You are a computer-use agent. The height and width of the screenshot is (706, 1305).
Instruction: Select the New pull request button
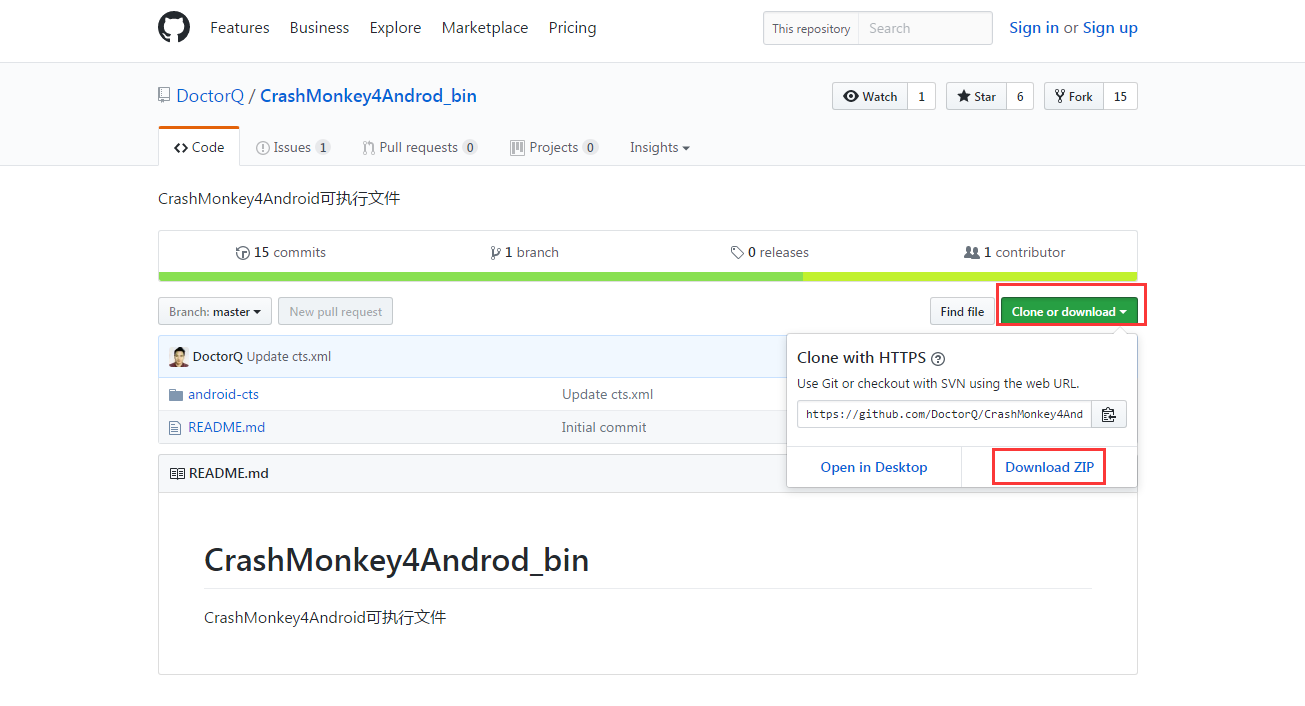pyautogui.click(x=336, y=311)
